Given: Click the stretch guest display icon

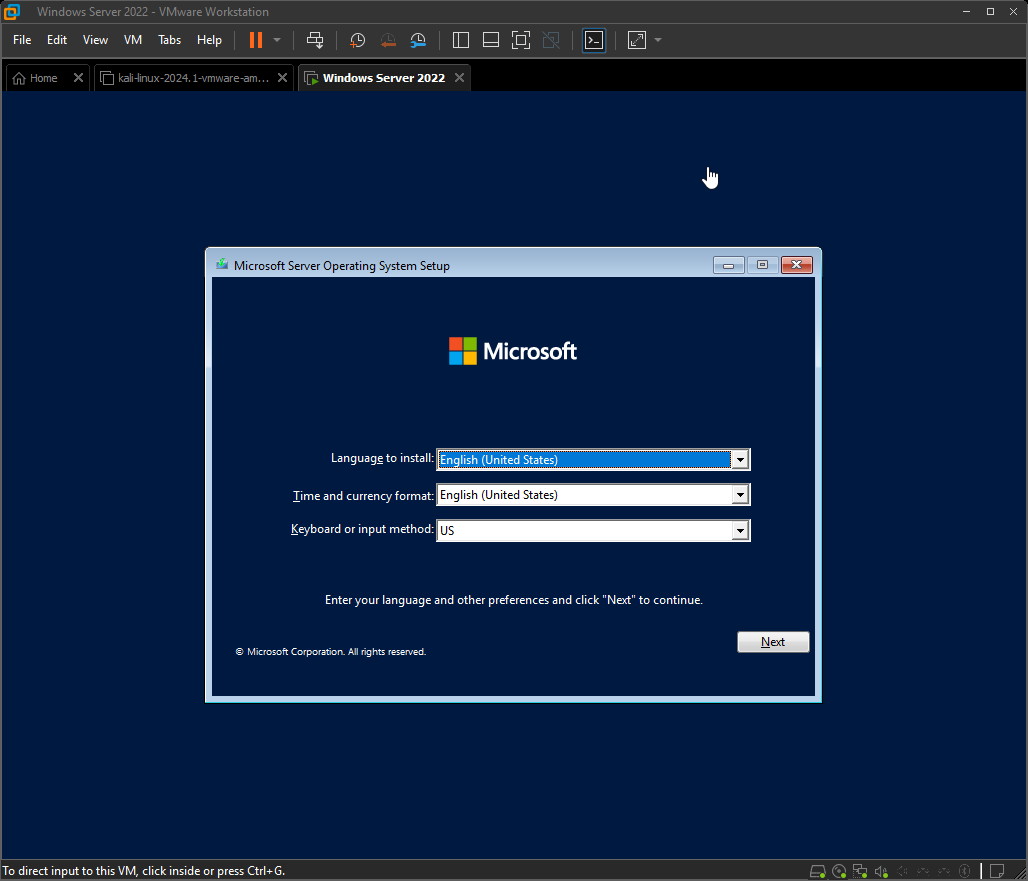Looking at the screenshot, I should tap(637, 40).
